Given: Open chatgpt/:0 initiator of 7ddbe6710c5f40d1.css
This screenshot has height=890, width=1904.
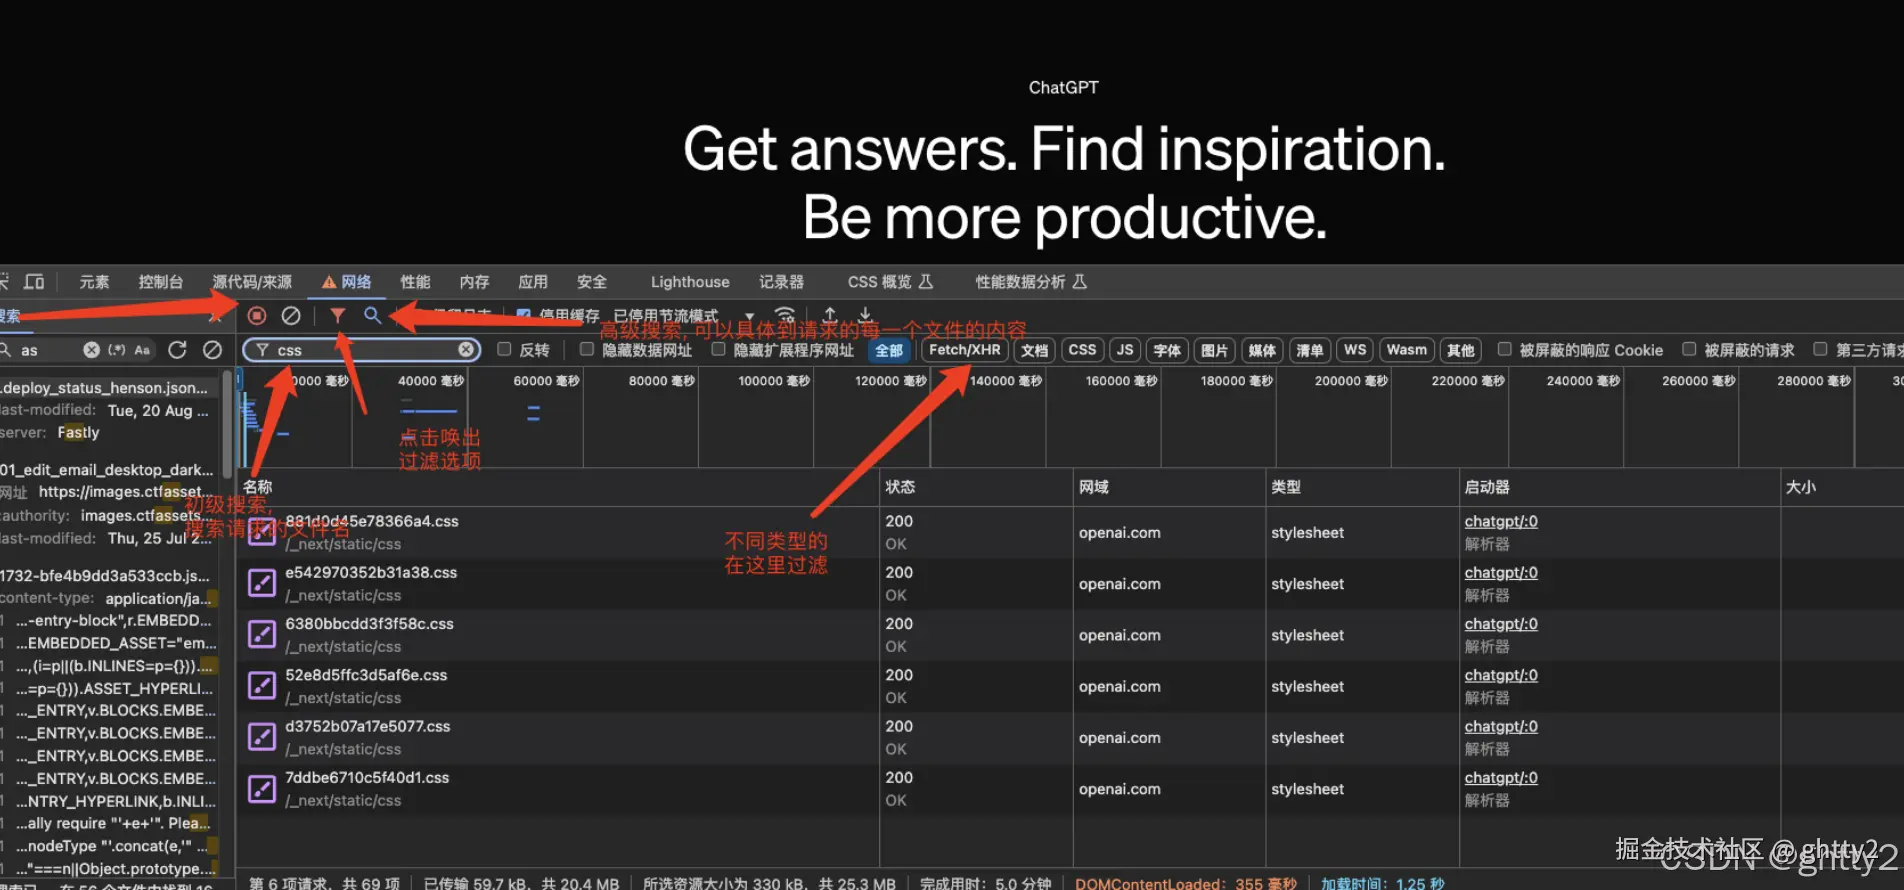Looking at the screenshot, I should 1501,777.
